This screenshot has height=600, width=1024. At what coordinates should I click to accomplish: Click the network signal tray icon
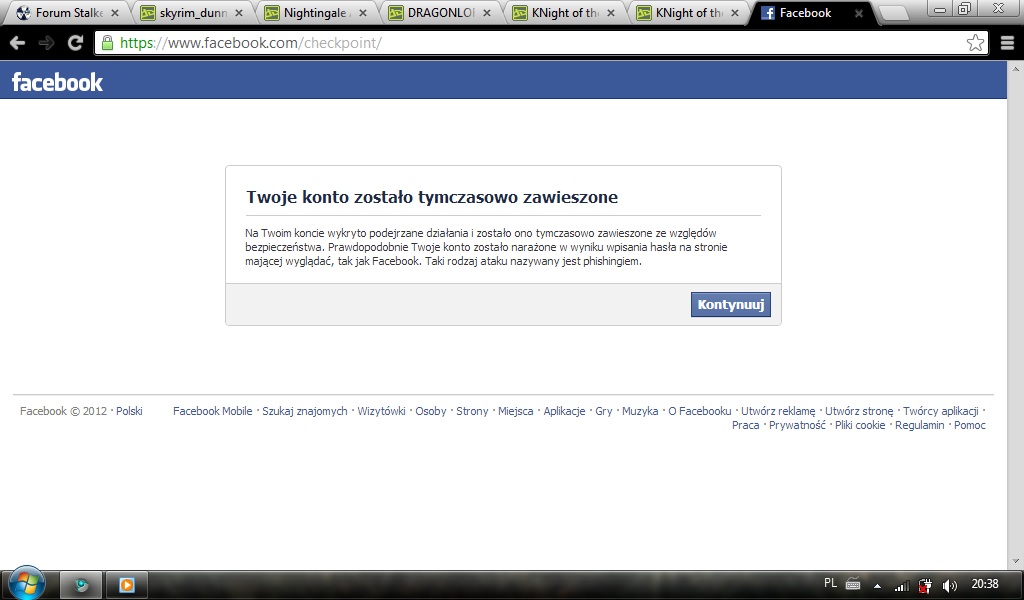point(902,586)
